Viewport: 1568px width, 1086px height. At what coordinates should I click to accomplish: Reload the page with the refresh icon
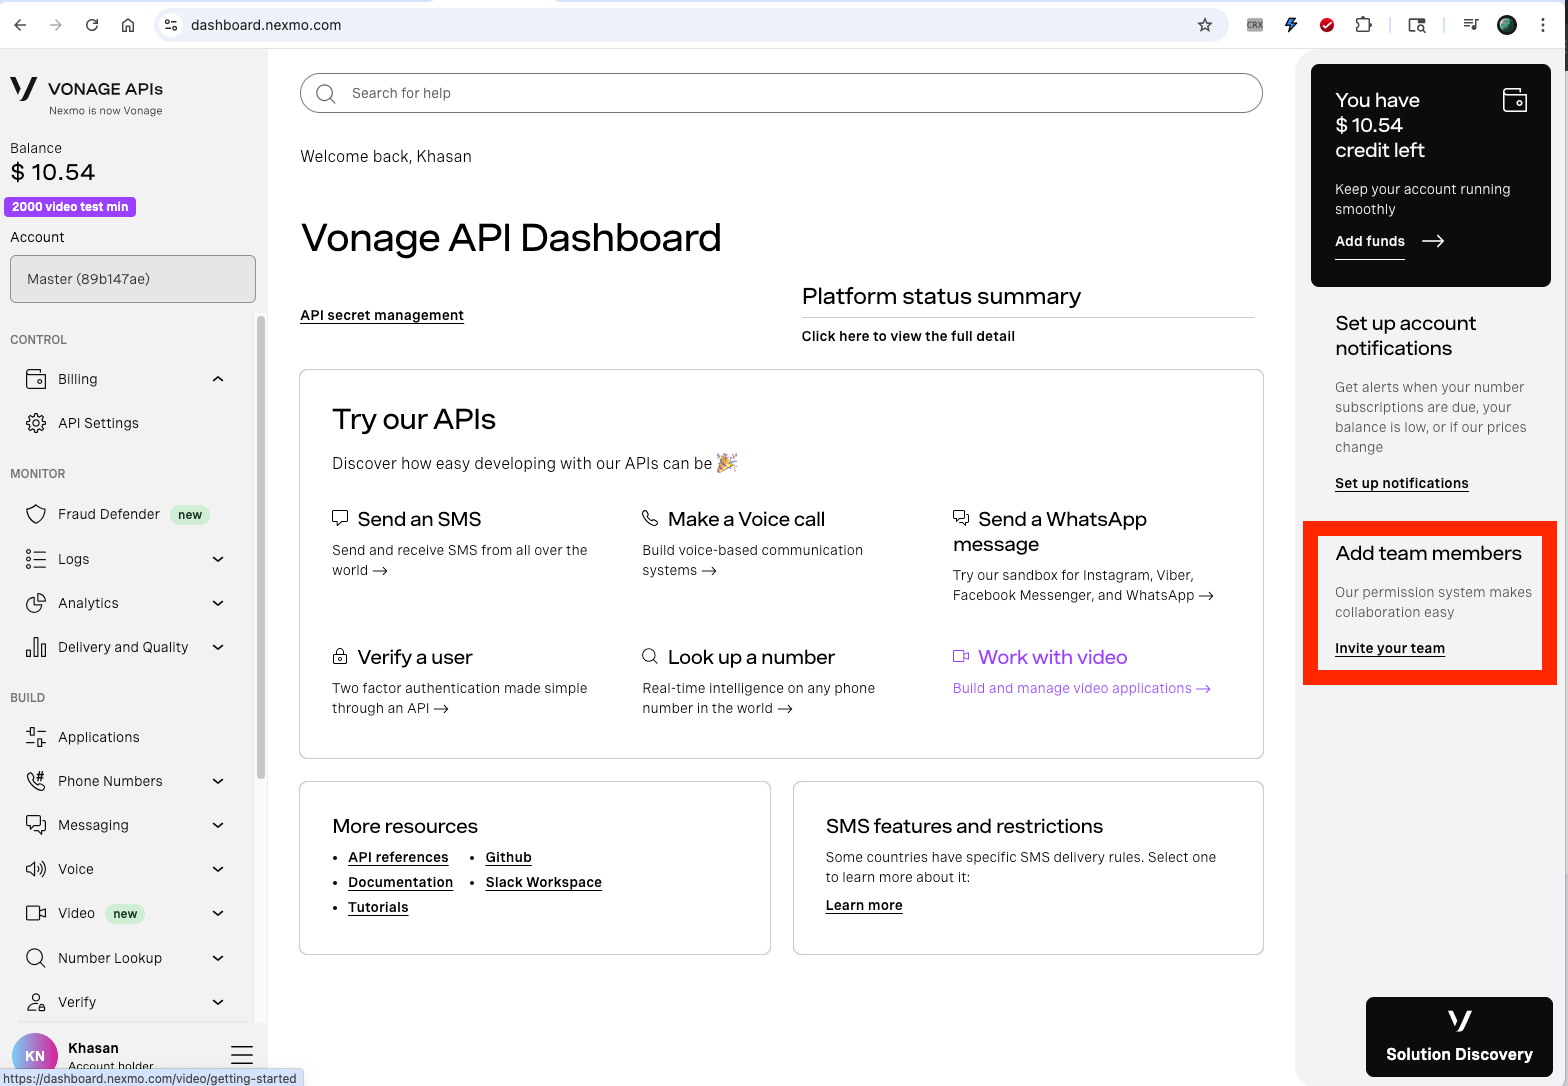click(92, 25)
